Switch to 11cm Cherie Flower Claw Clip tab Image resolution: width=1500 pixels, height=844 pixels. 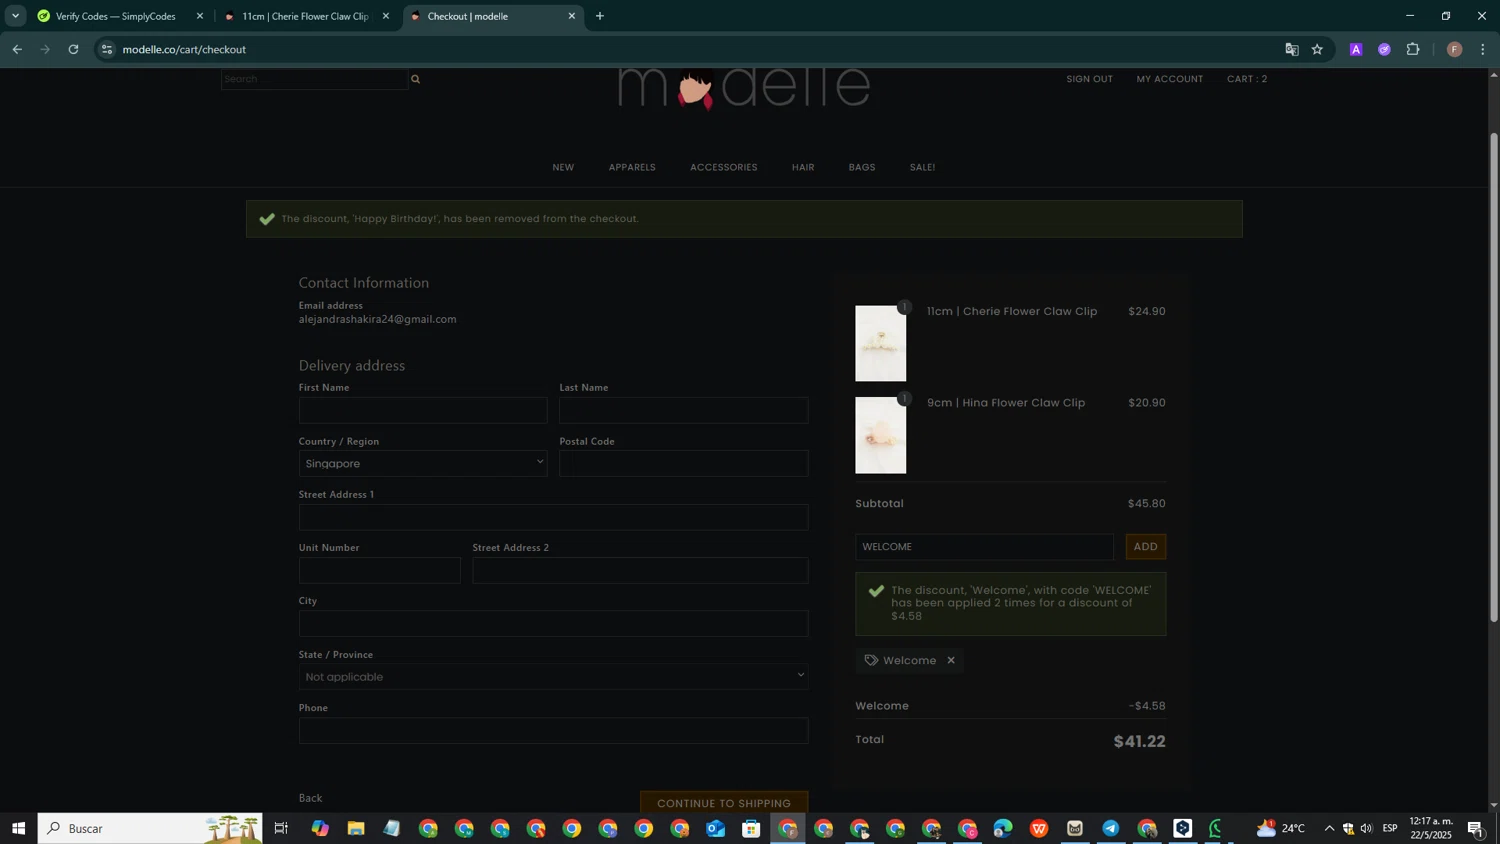click(x=305, y=16)
